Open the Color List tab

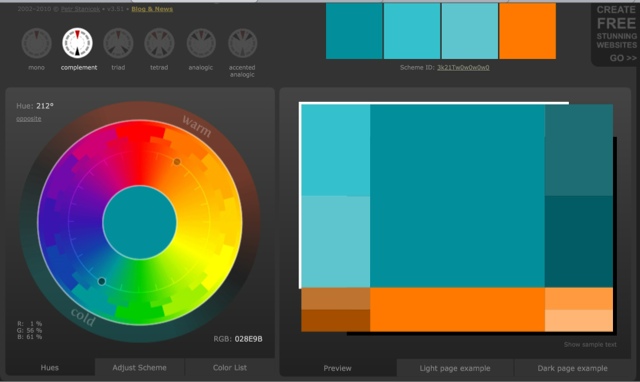[230, 367]
